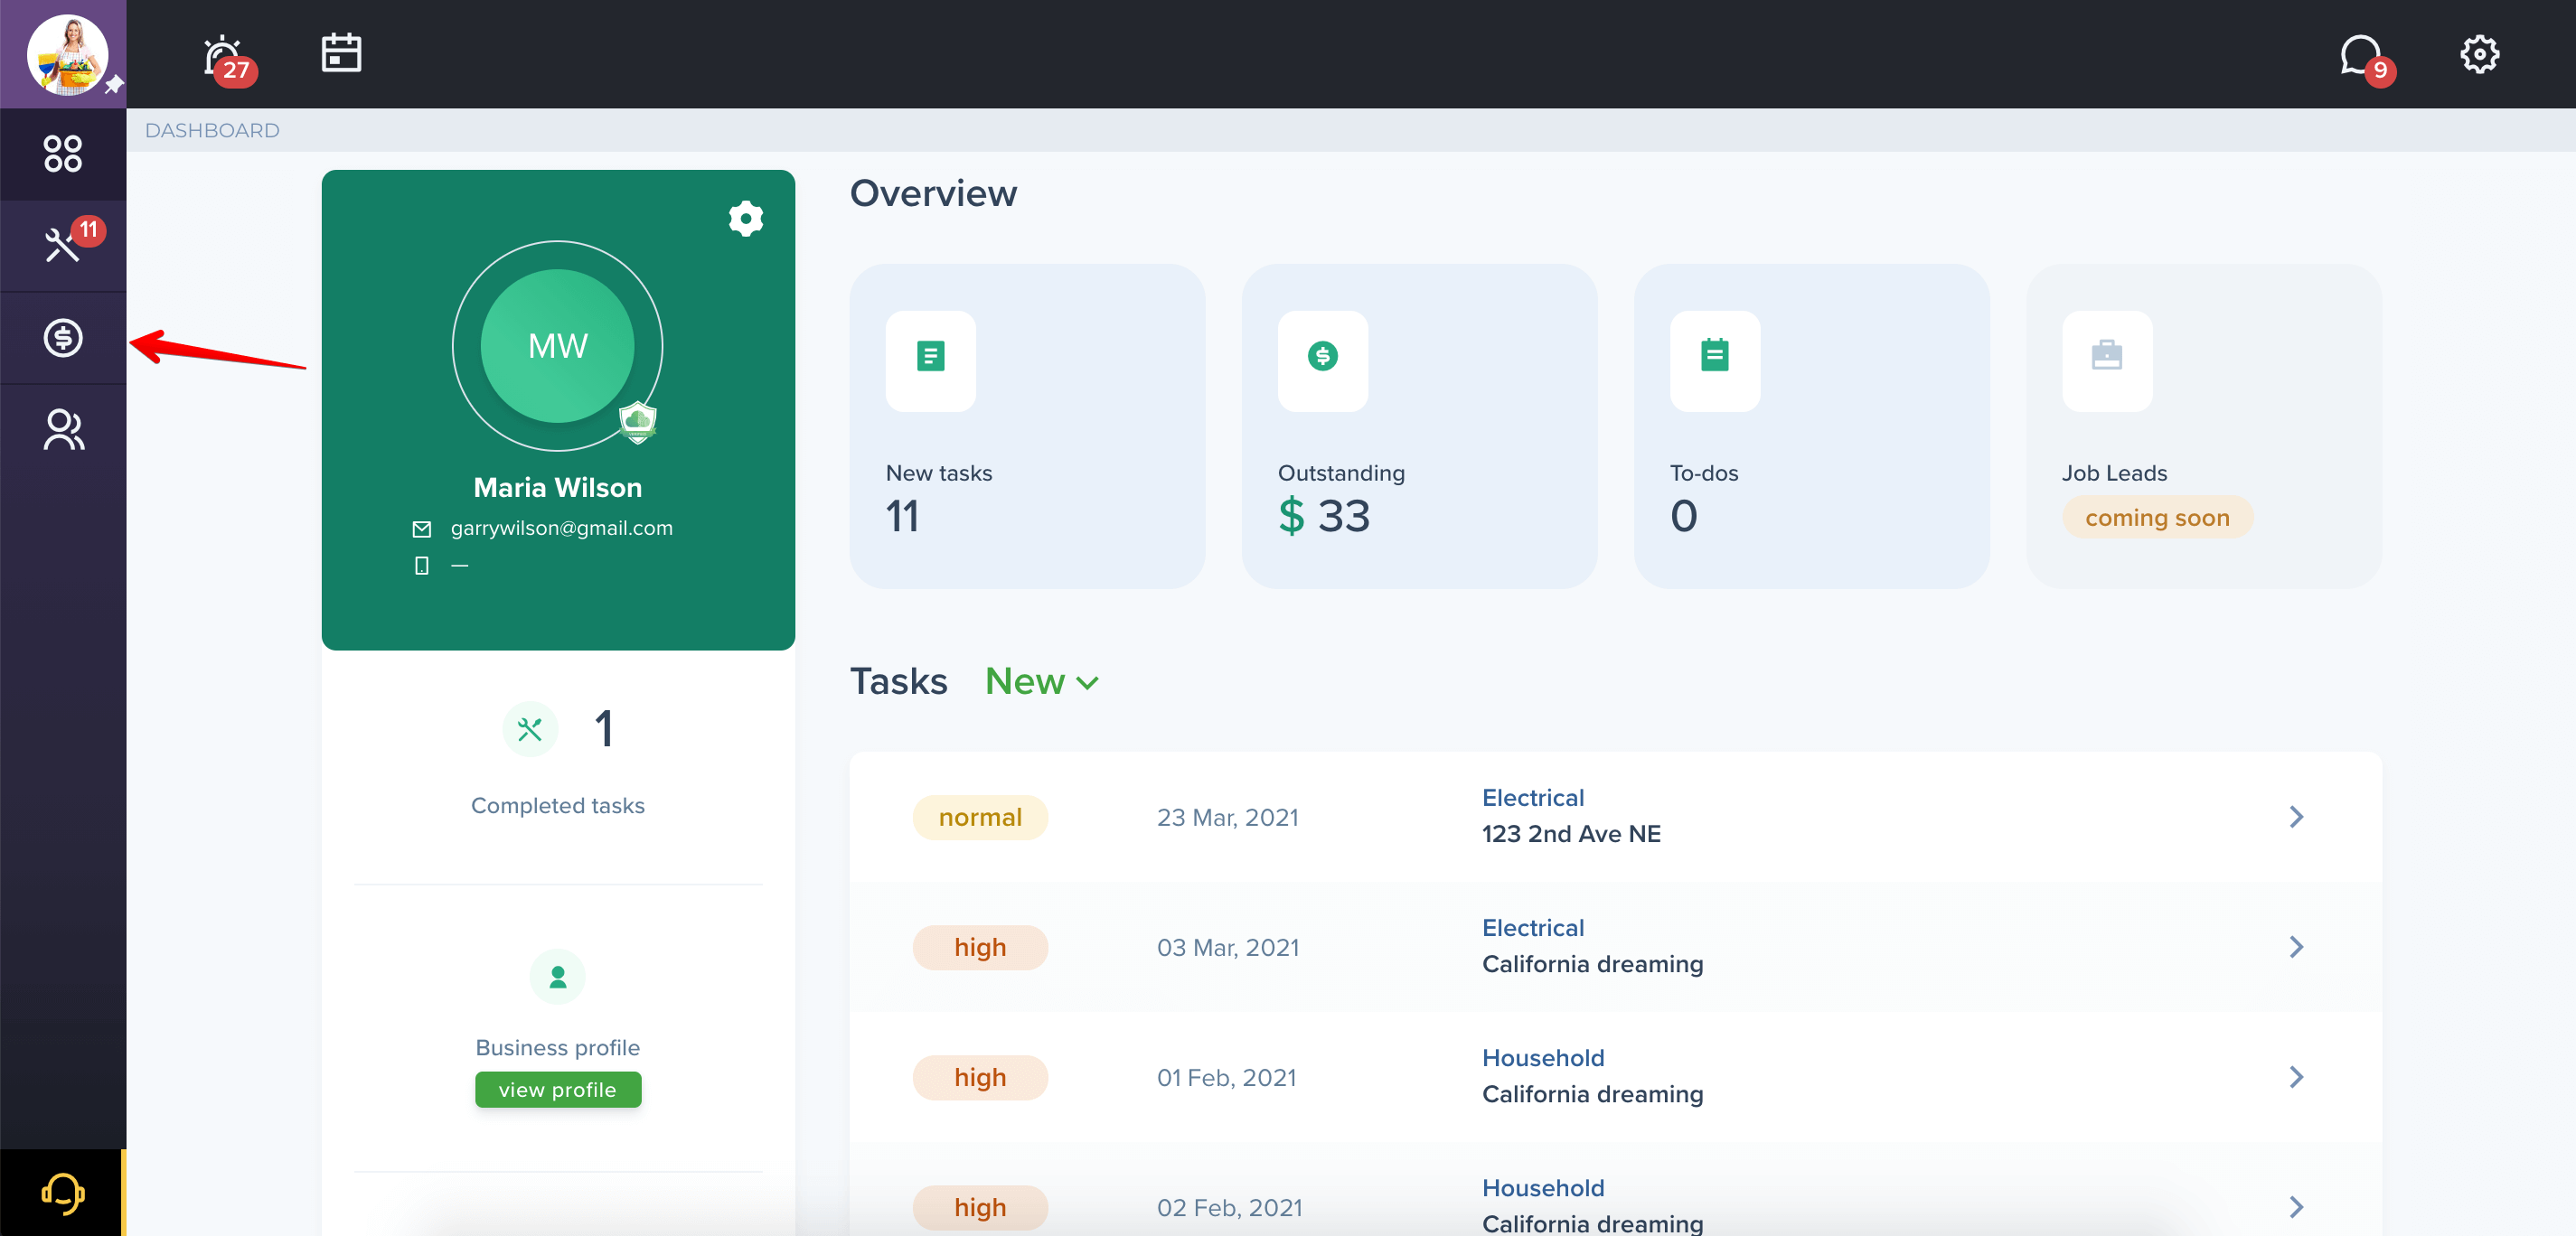The width and height of the screenshot is (2576, 1236).
Task: Open the payments dollar icon in sidebar
Action: (x=62, y=338)
